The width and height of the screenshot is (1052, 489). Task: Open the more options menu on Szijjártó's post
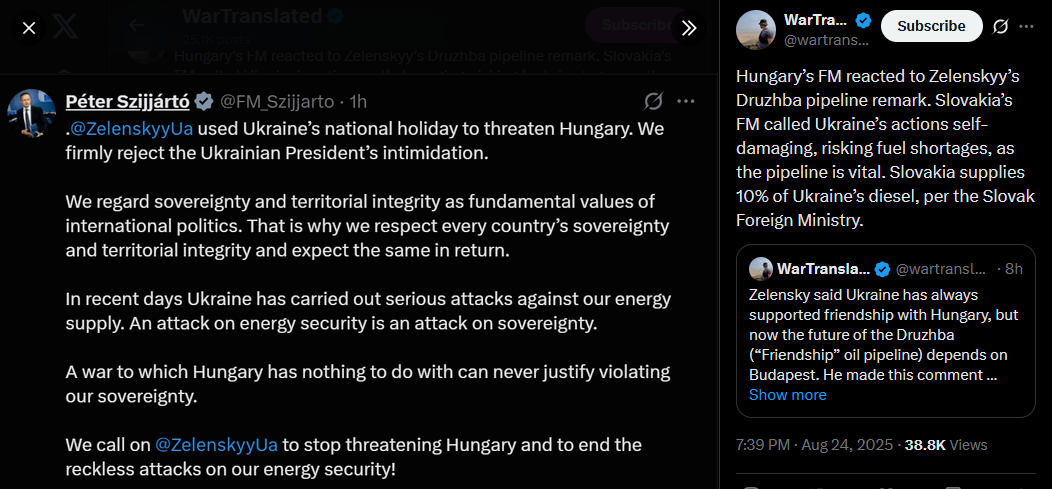686,101
